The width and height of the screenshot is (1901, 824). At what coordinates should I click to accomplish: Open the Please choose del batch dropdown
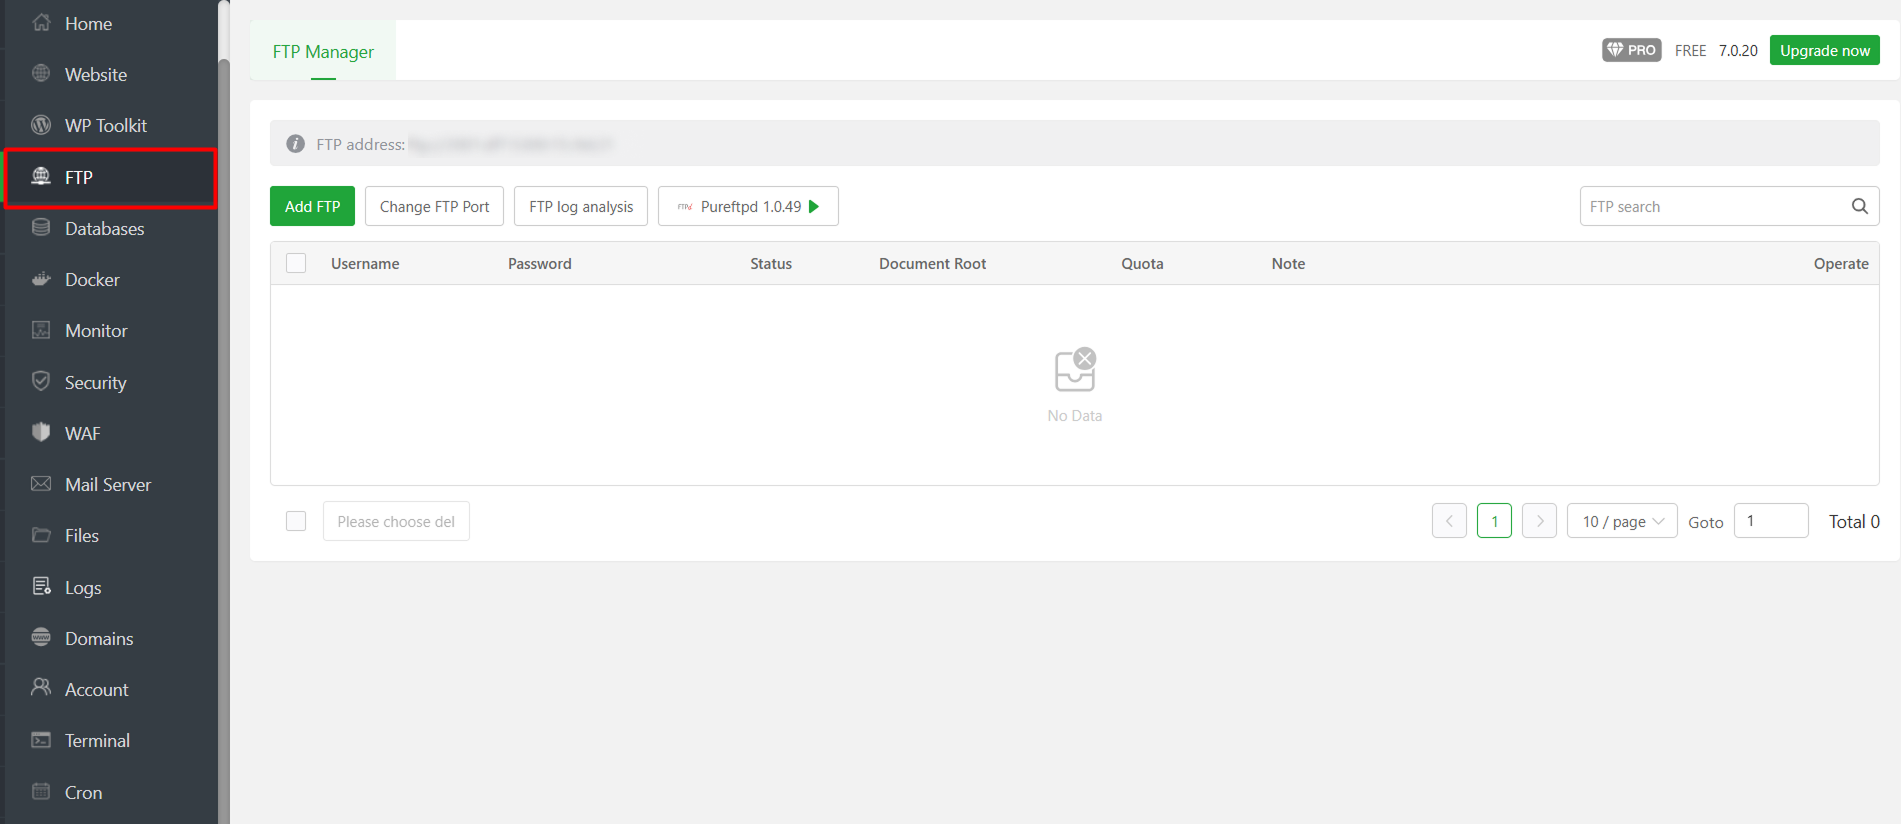tap(396, 521)
